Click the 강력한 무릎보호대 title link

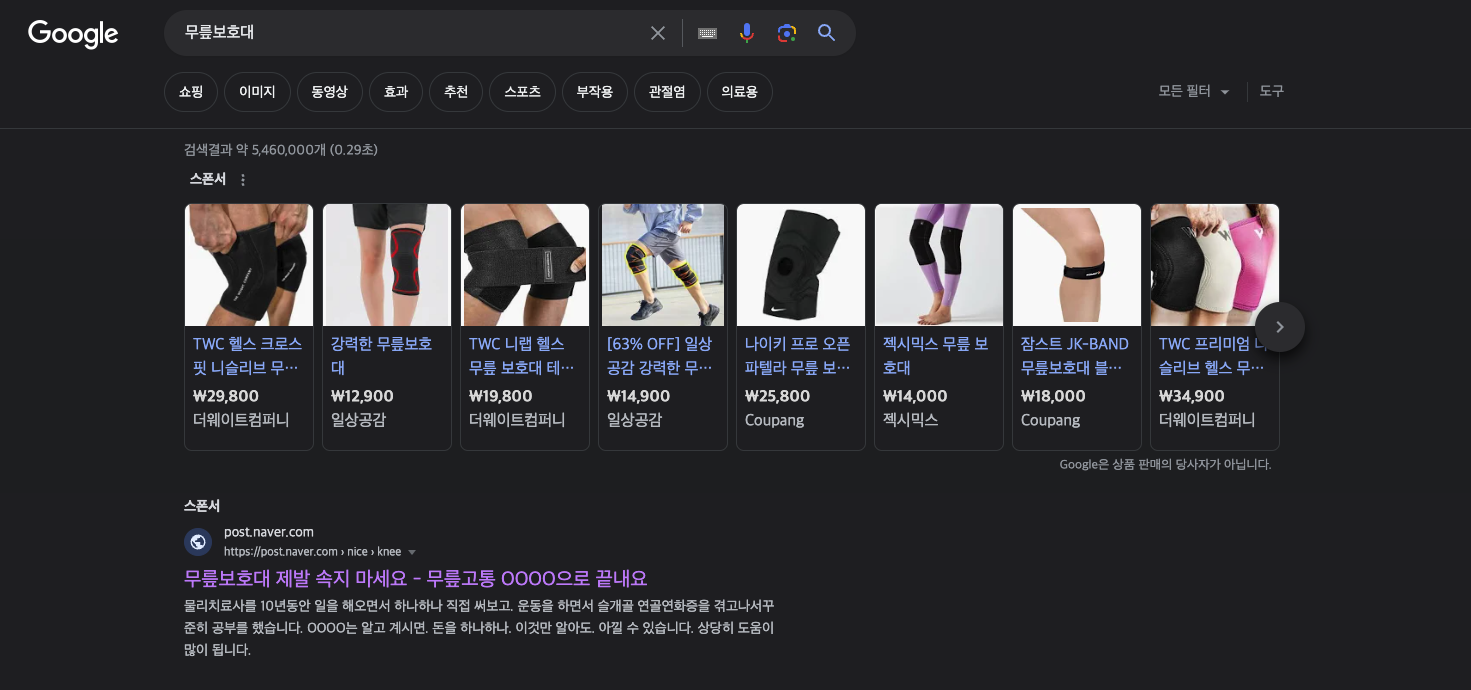[382, 356]
